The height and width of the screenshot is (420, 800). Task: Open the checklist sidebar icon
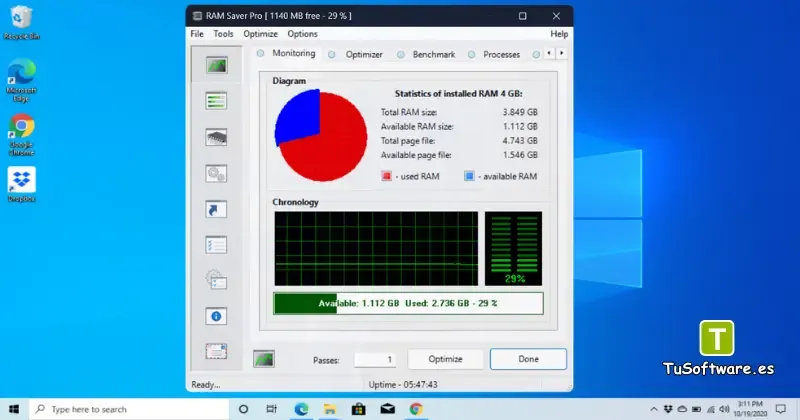click(x=216, y=245)
